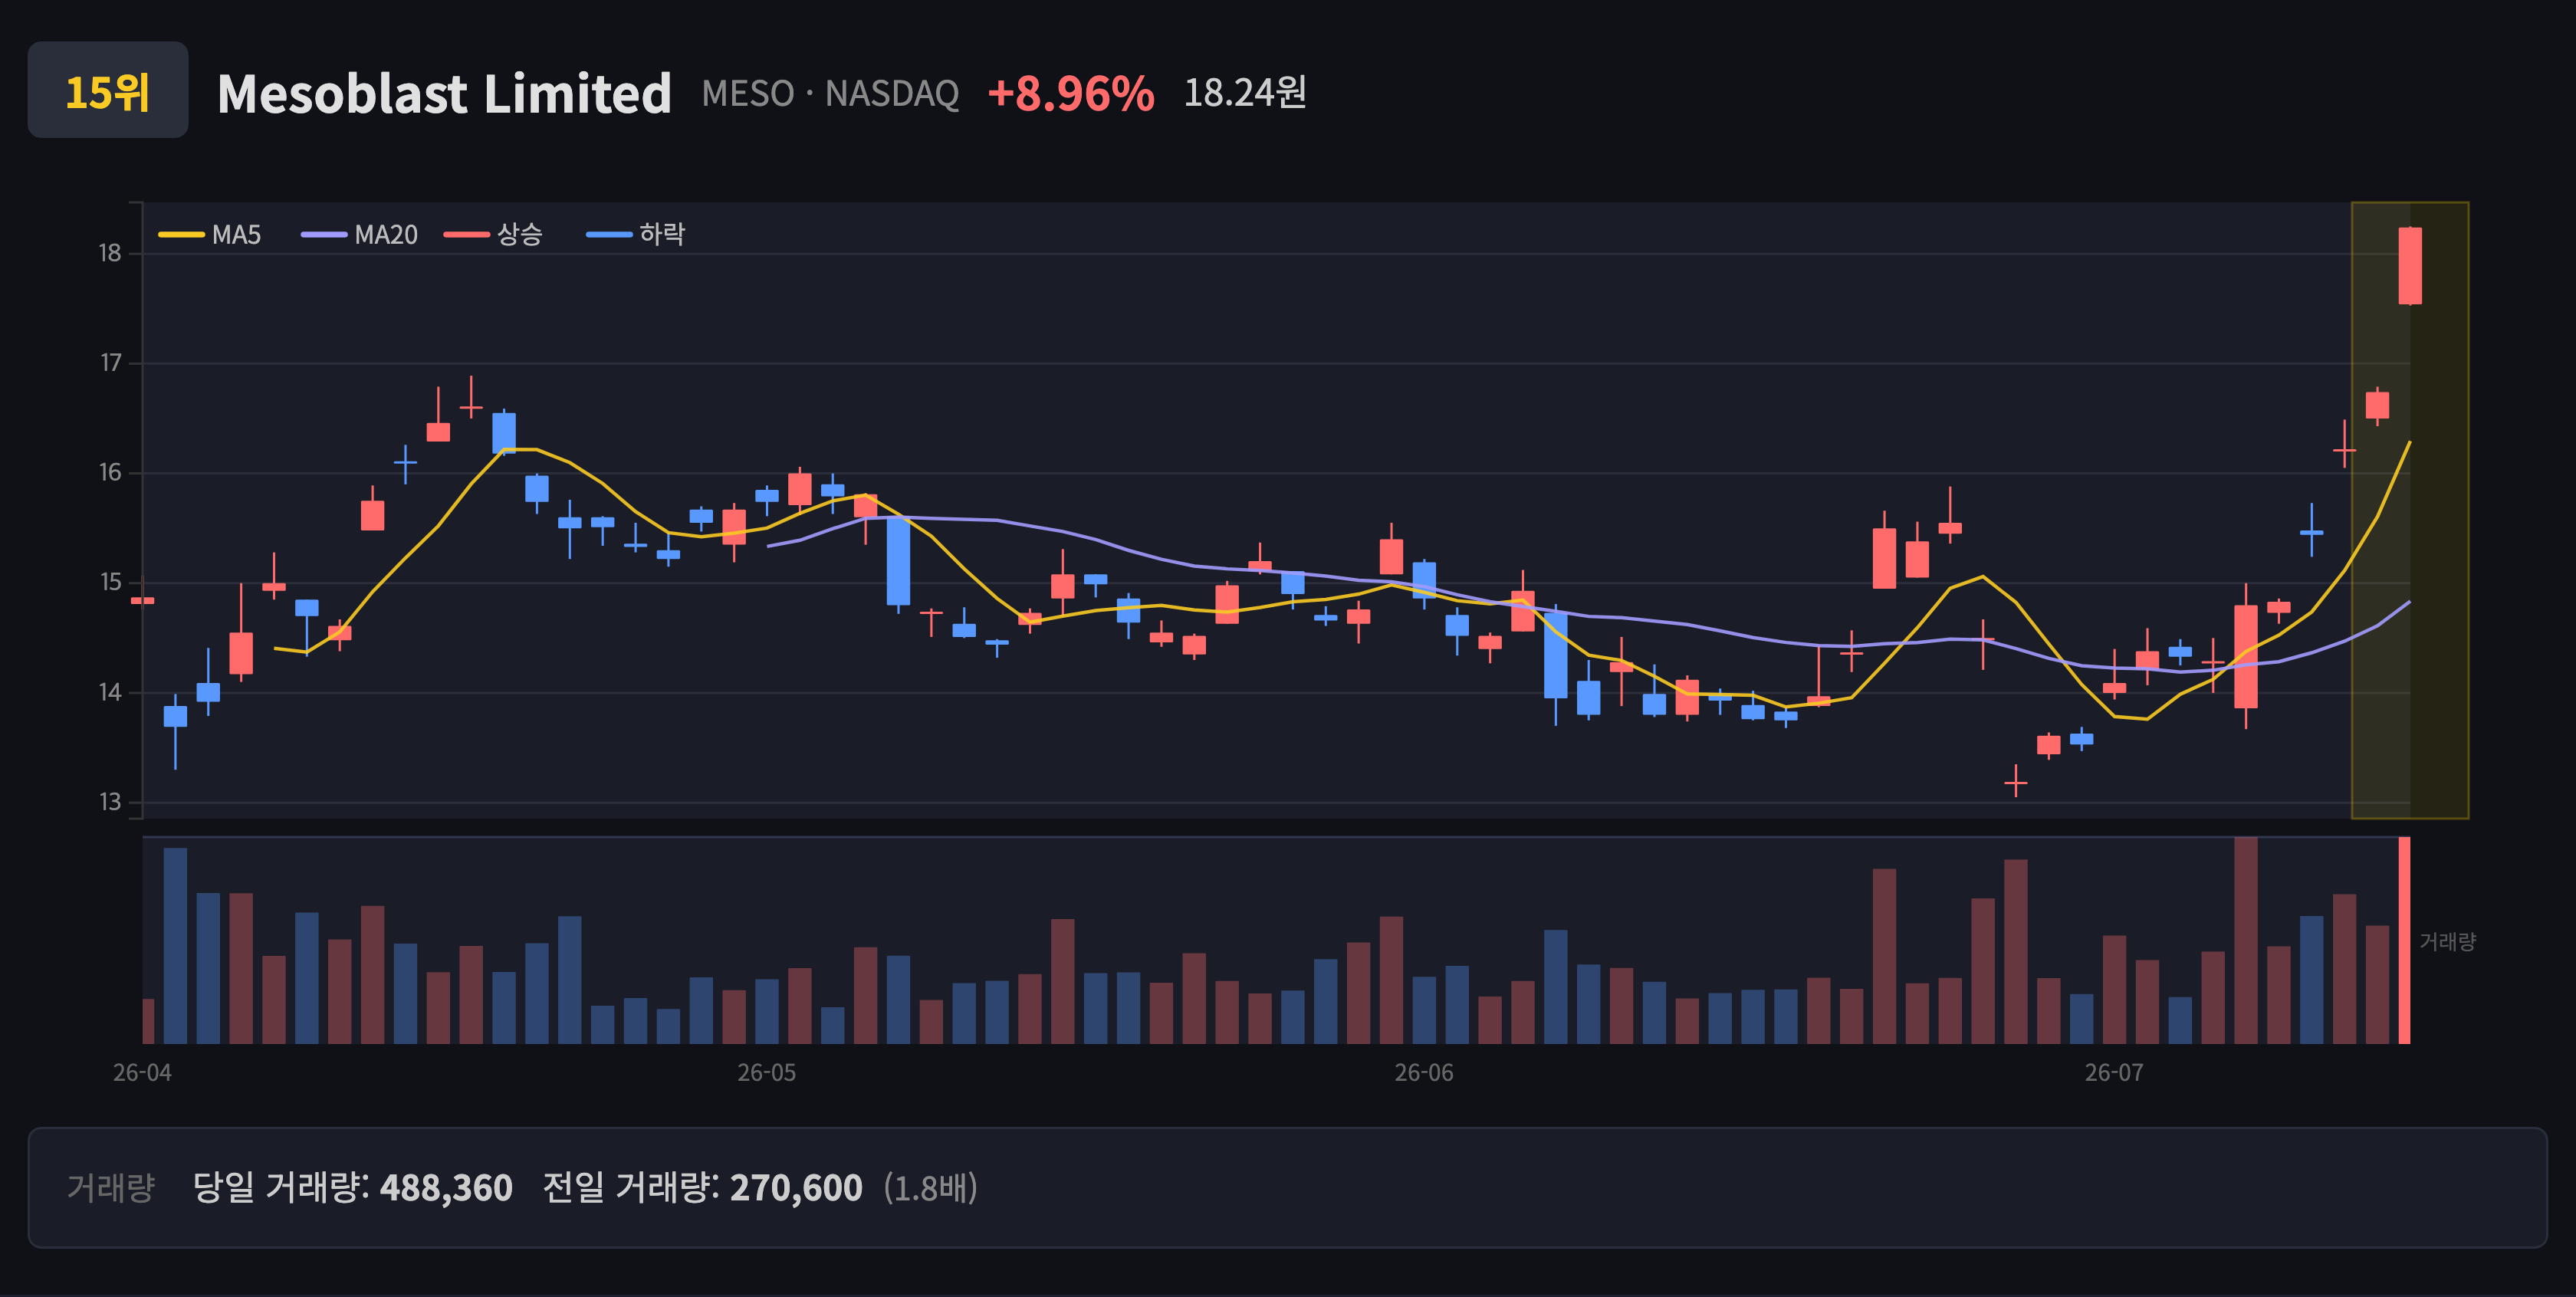This screenshot has width=2576, height=1297.
Task: Toggle the 상승 legend entry
Action: pyautogui.click(x=494, y=234)
